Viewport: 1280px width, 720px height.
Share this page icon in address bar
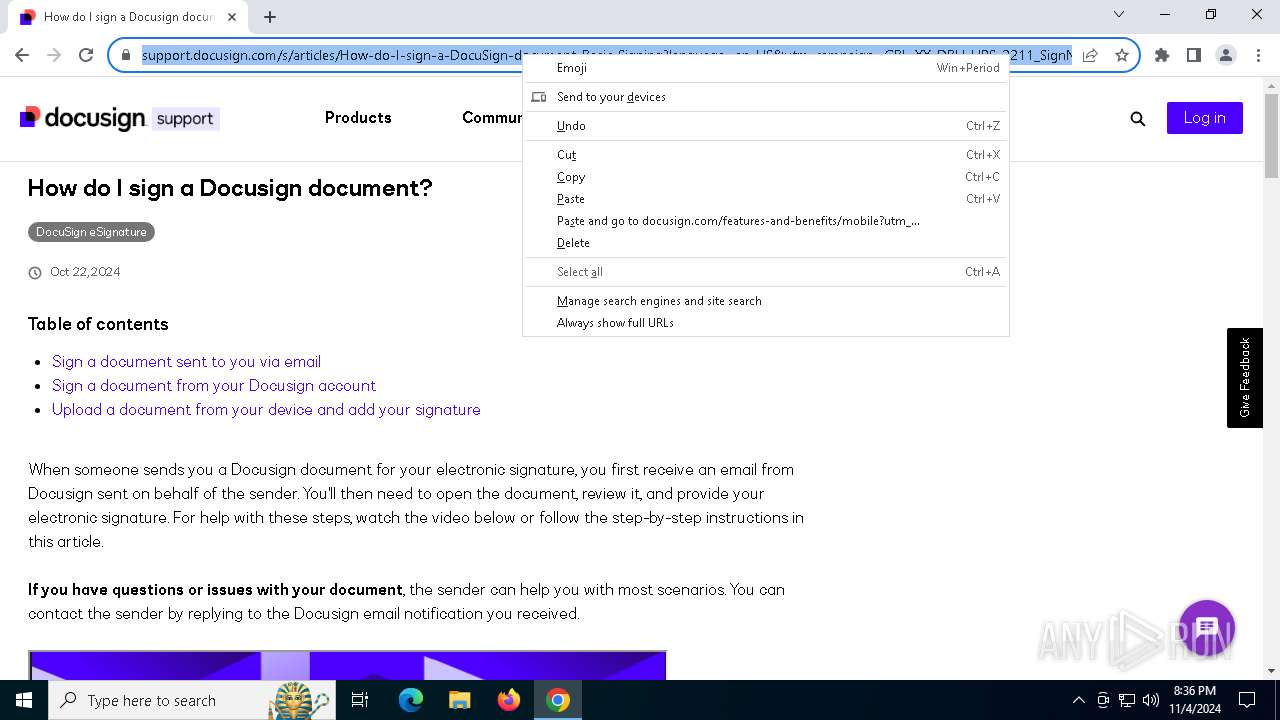click(x=1090, y=55)
